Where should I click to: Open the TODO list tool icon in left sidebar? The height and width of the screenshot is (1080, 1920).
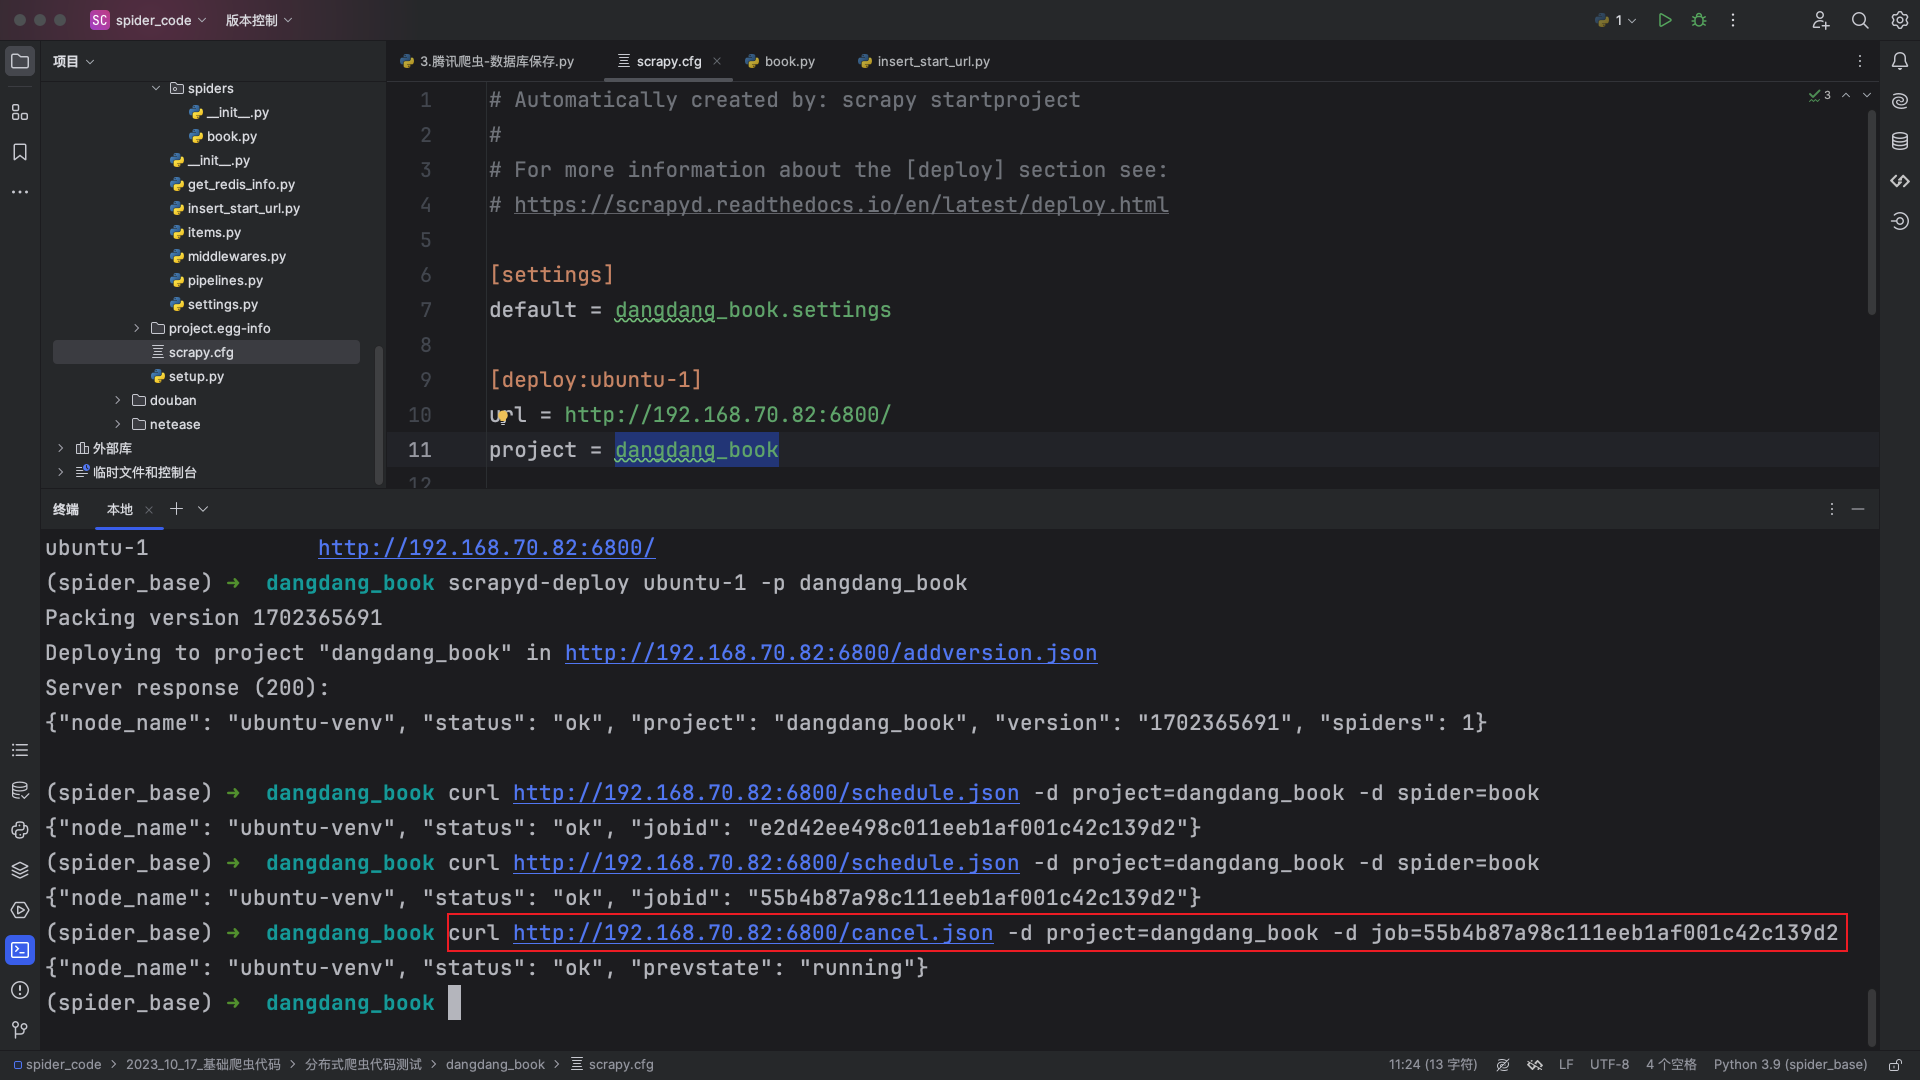(x=20, y=750)
